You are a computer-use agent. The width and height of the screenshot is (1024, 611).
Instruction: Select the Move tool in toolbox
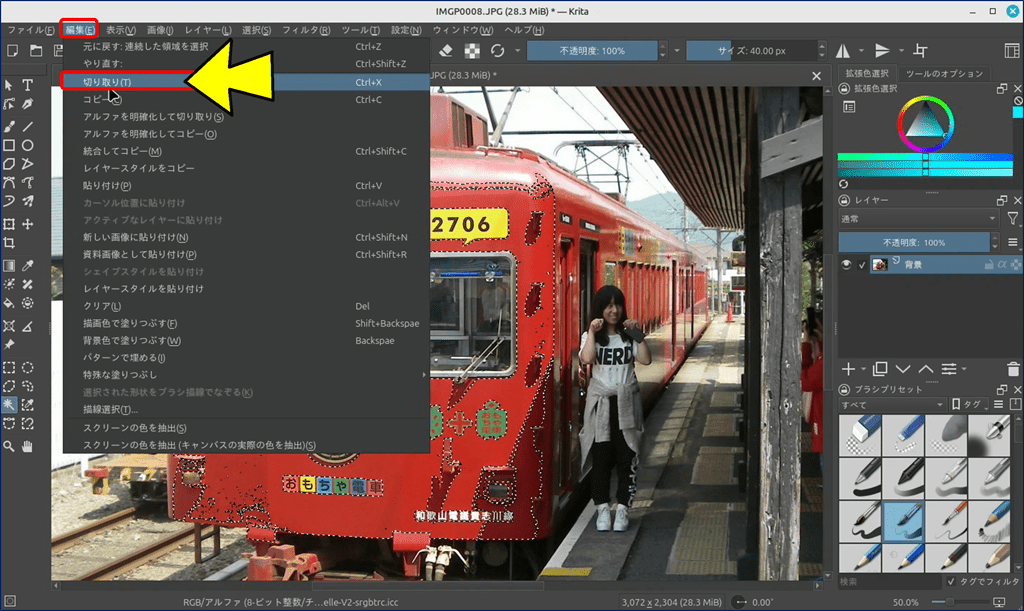[x=28, y=224]
